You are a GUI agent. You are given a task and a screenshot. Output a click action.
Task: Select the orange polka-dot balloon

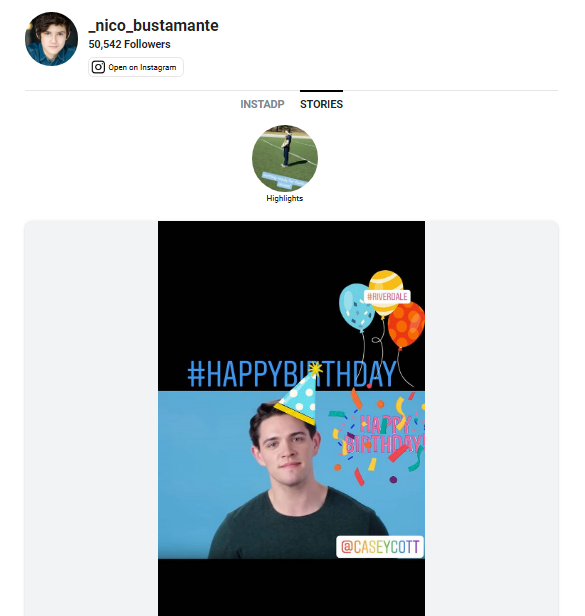(x=406, y=325)
